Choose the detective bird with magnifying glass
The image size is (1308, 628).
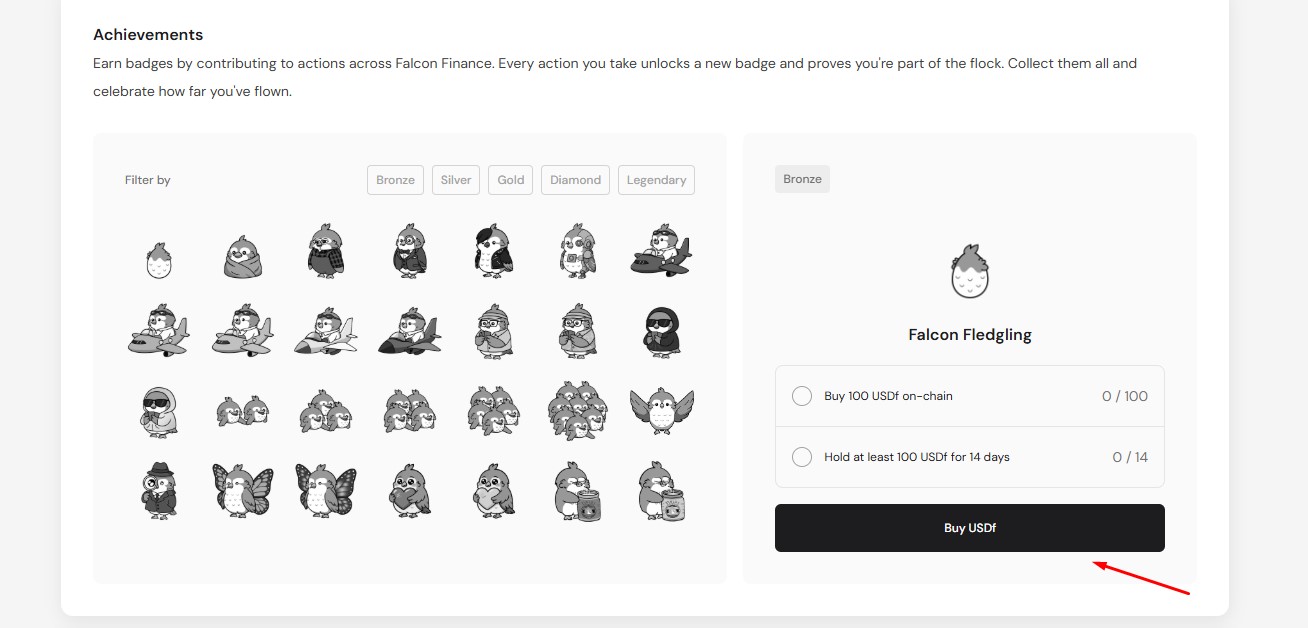pyautogui.click(x=159, y=490)
